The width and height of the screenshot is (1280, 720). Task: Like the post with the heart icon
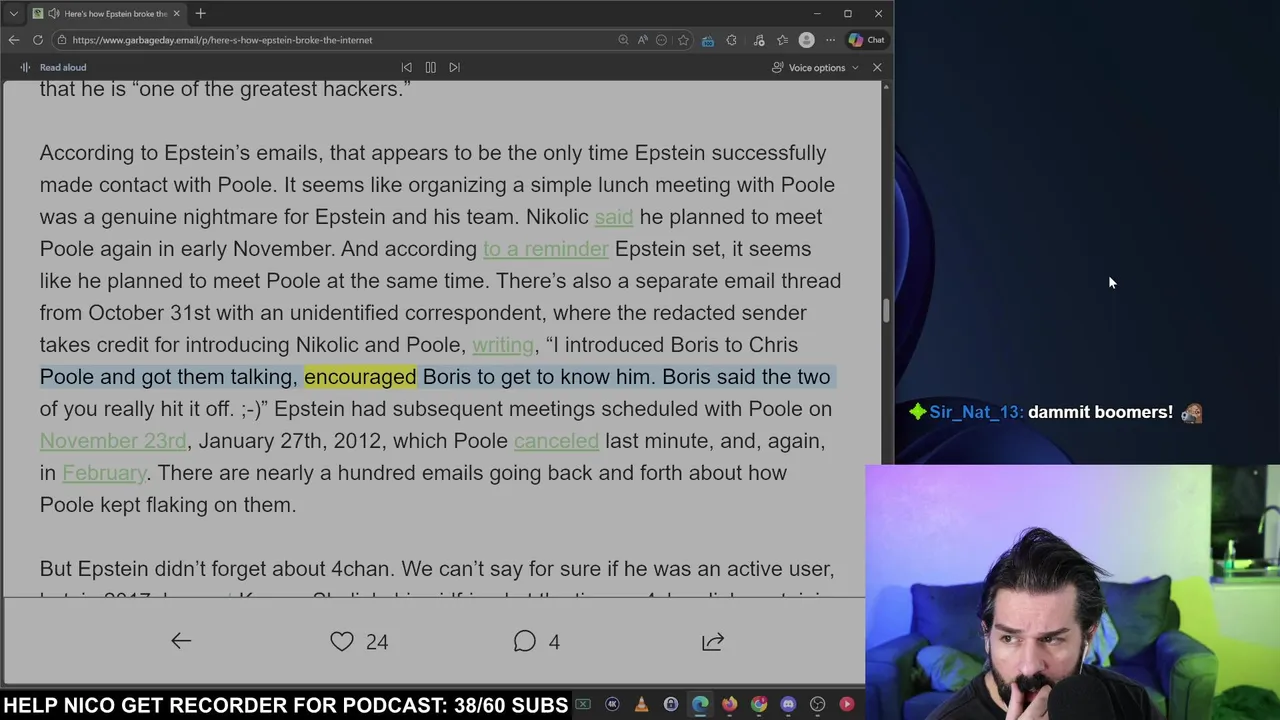pos(342,641)
